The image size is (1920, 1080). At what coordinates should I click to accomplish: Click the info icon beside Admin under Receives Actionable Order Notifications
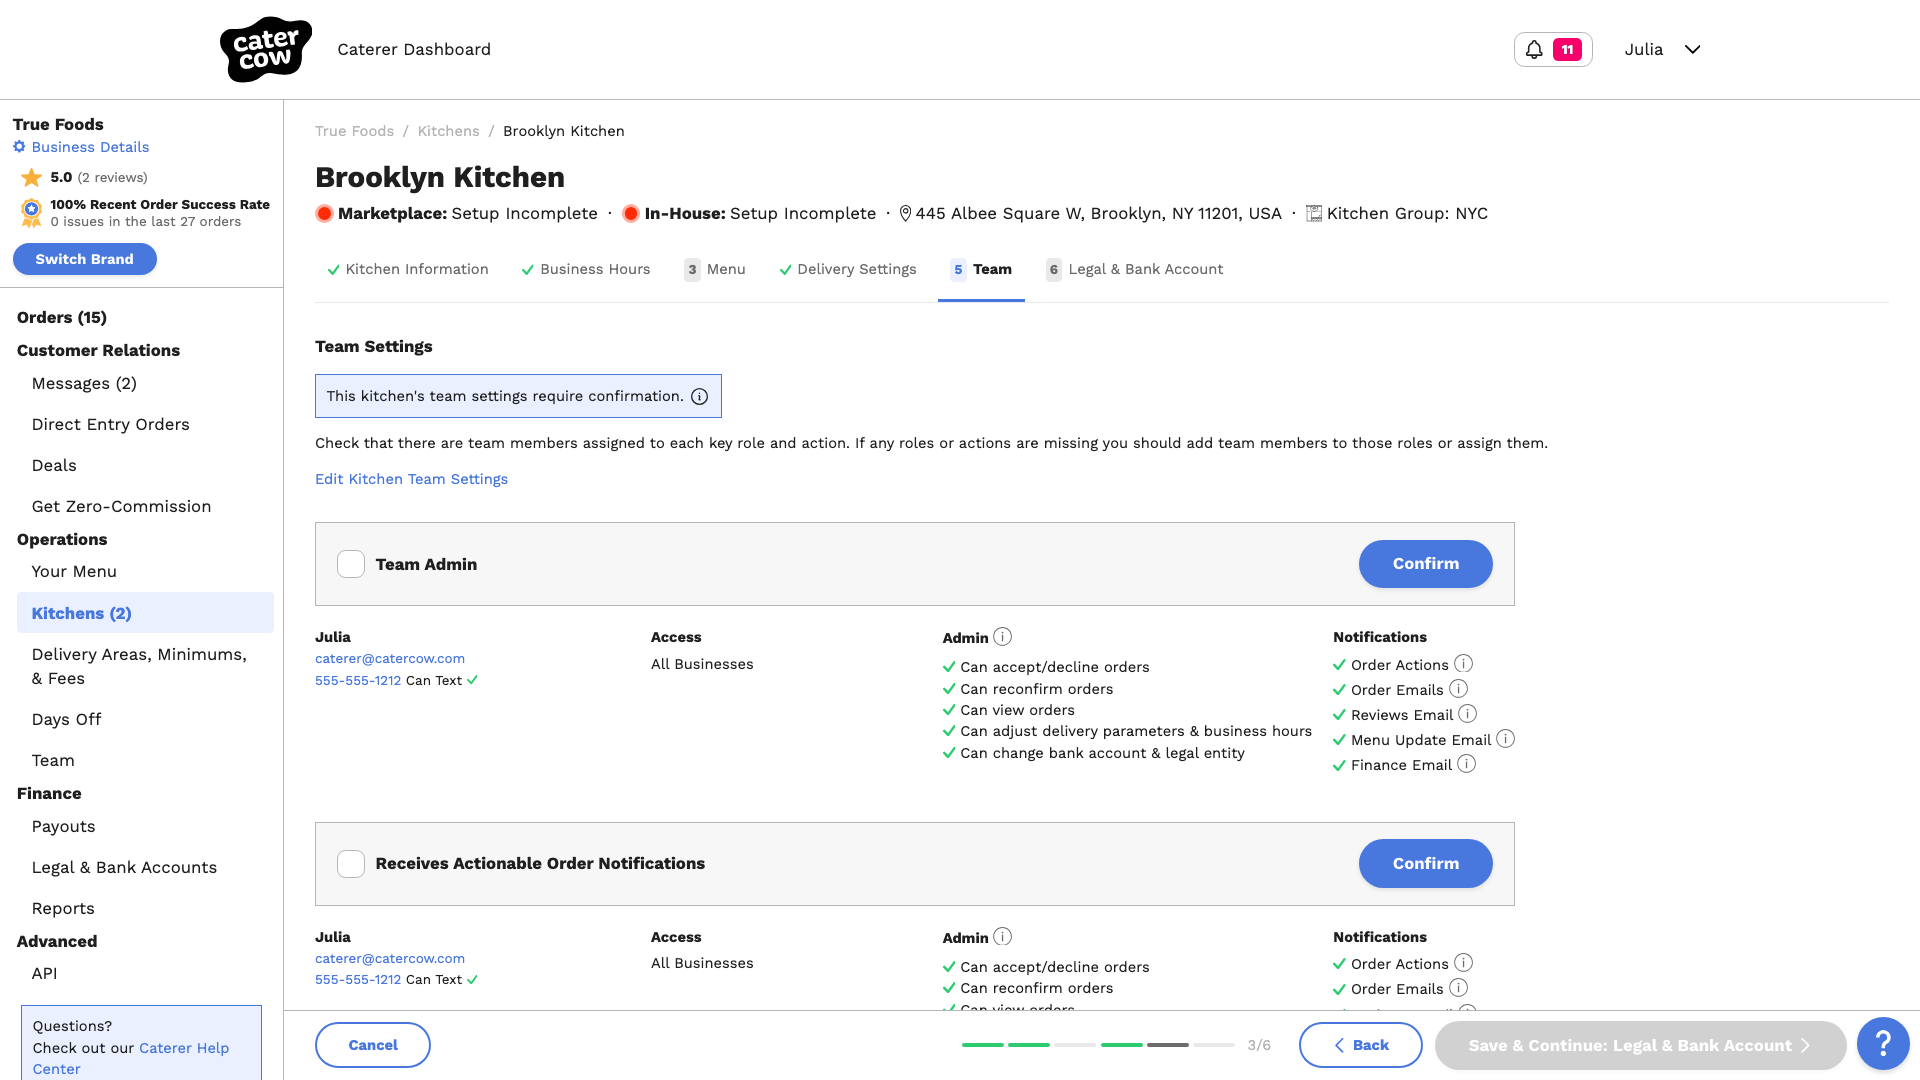coord(1003,936)
